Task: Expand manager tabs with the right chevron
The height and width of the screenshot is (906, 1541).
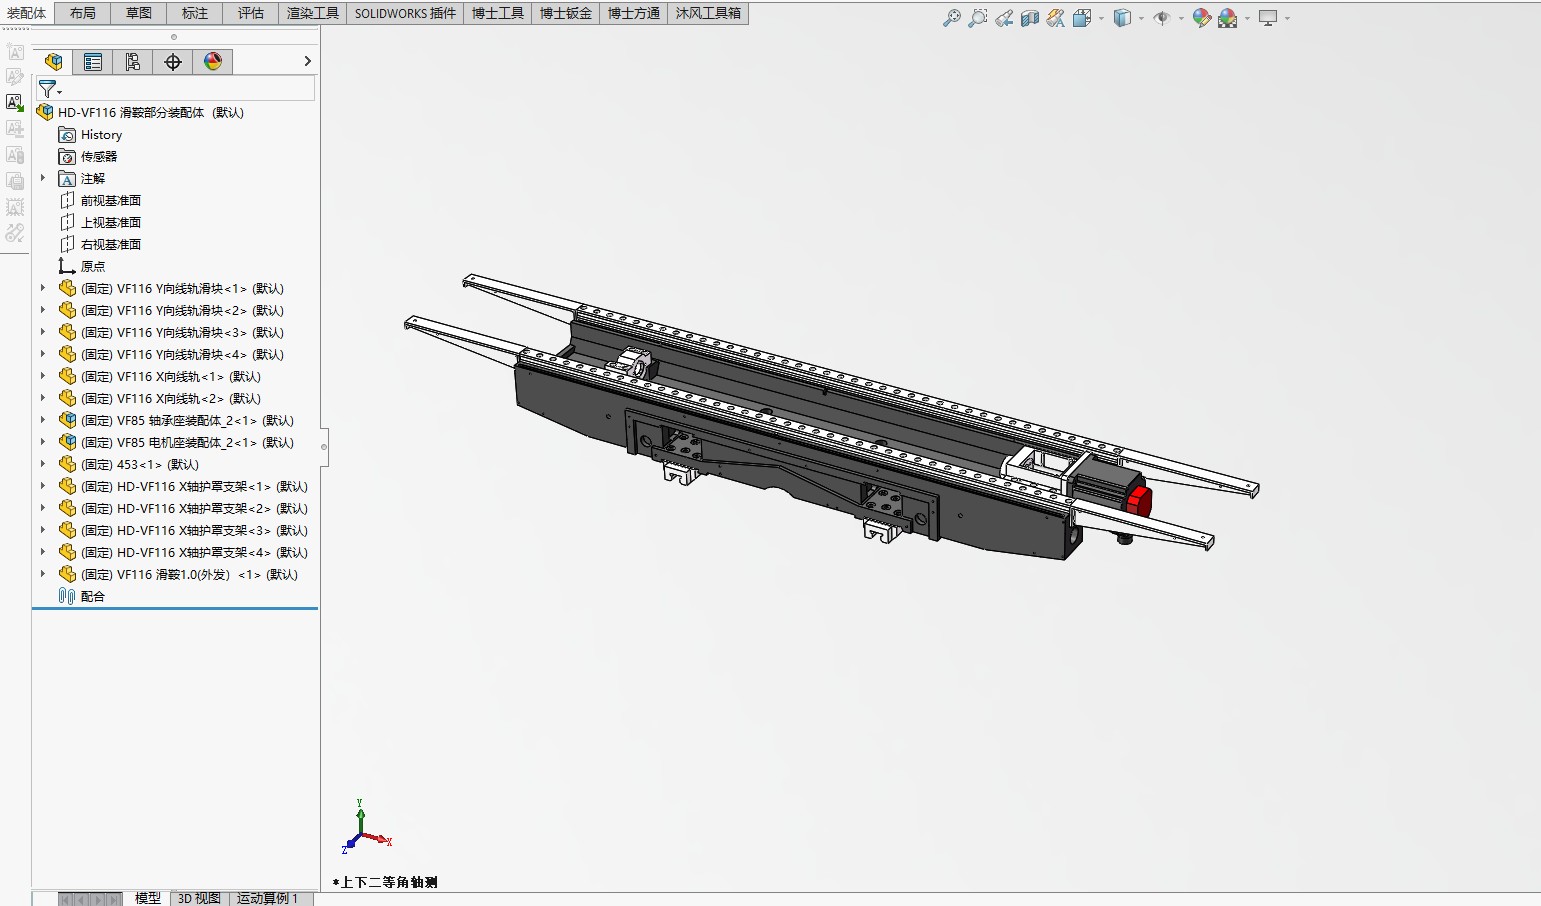Action: [x=307, y=61]
